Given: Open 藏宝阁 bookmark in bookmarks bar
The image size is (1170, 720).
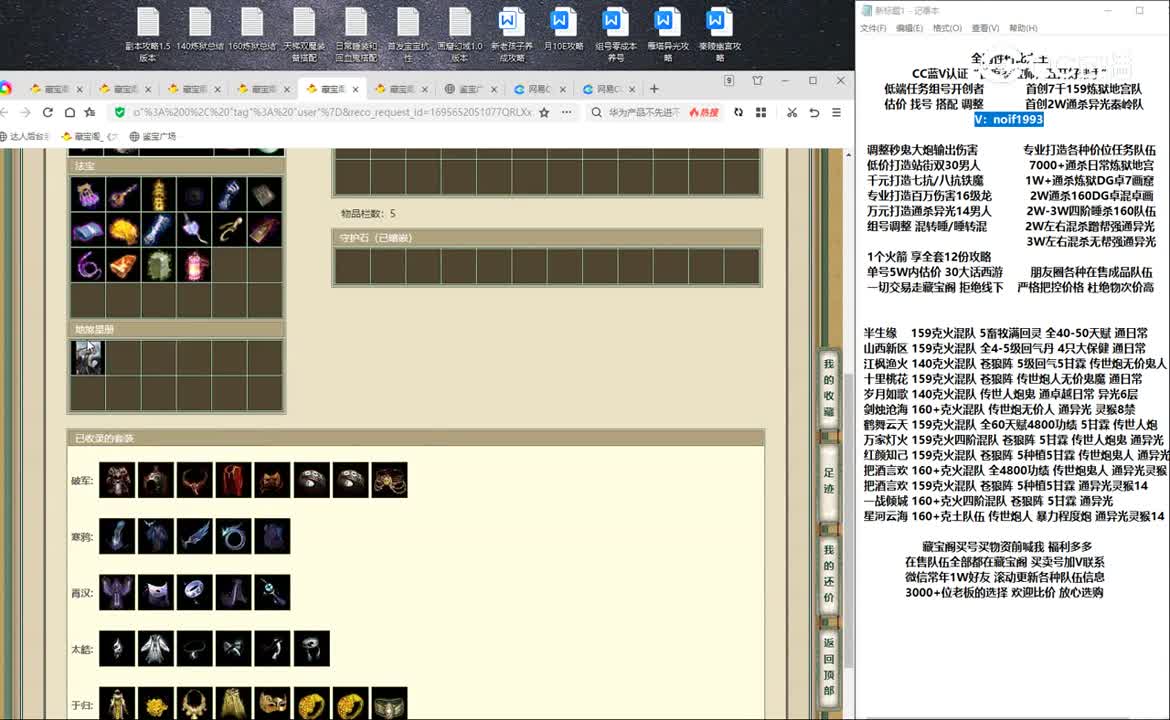Looking at the screenshot, I should (x=90, y=137).
